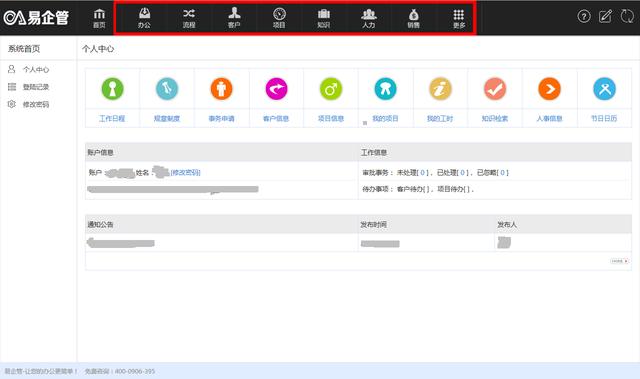640x379 pixels.
Task: Open the 客户信息 text link
Action: [276, 118]
